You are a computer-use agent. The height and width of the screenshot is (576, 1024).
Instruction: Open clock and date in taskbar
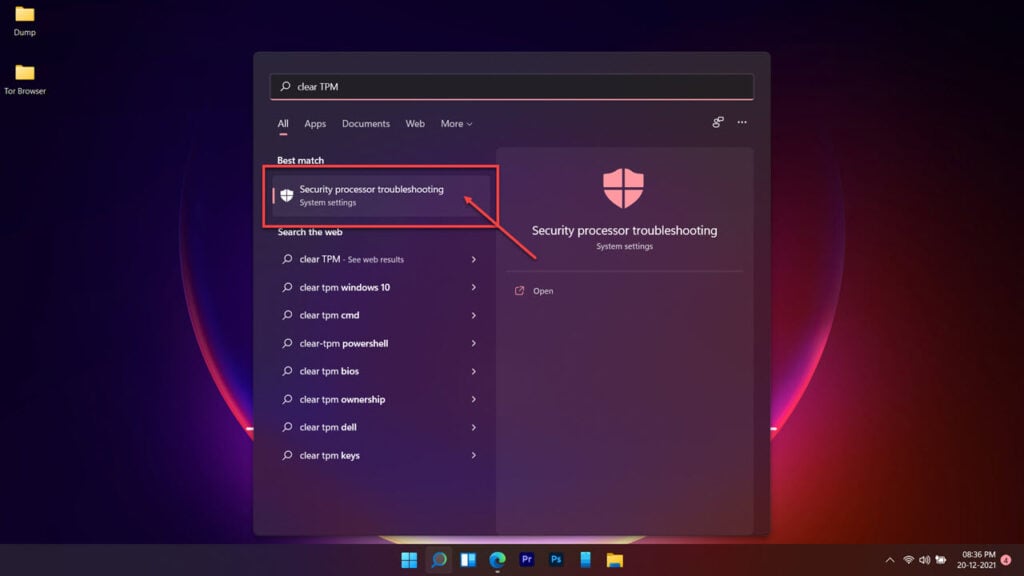977,560
